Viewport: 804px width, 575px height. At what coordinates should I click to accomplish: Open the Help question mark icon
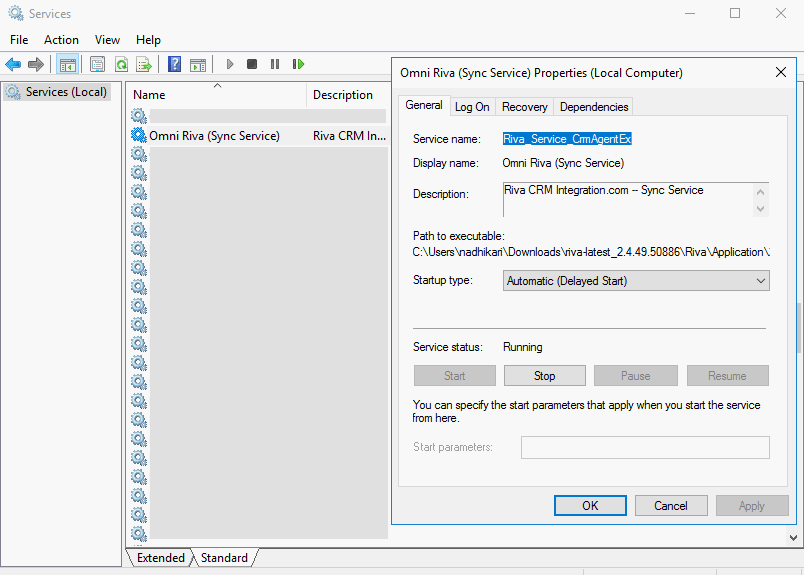coord(174,64)
